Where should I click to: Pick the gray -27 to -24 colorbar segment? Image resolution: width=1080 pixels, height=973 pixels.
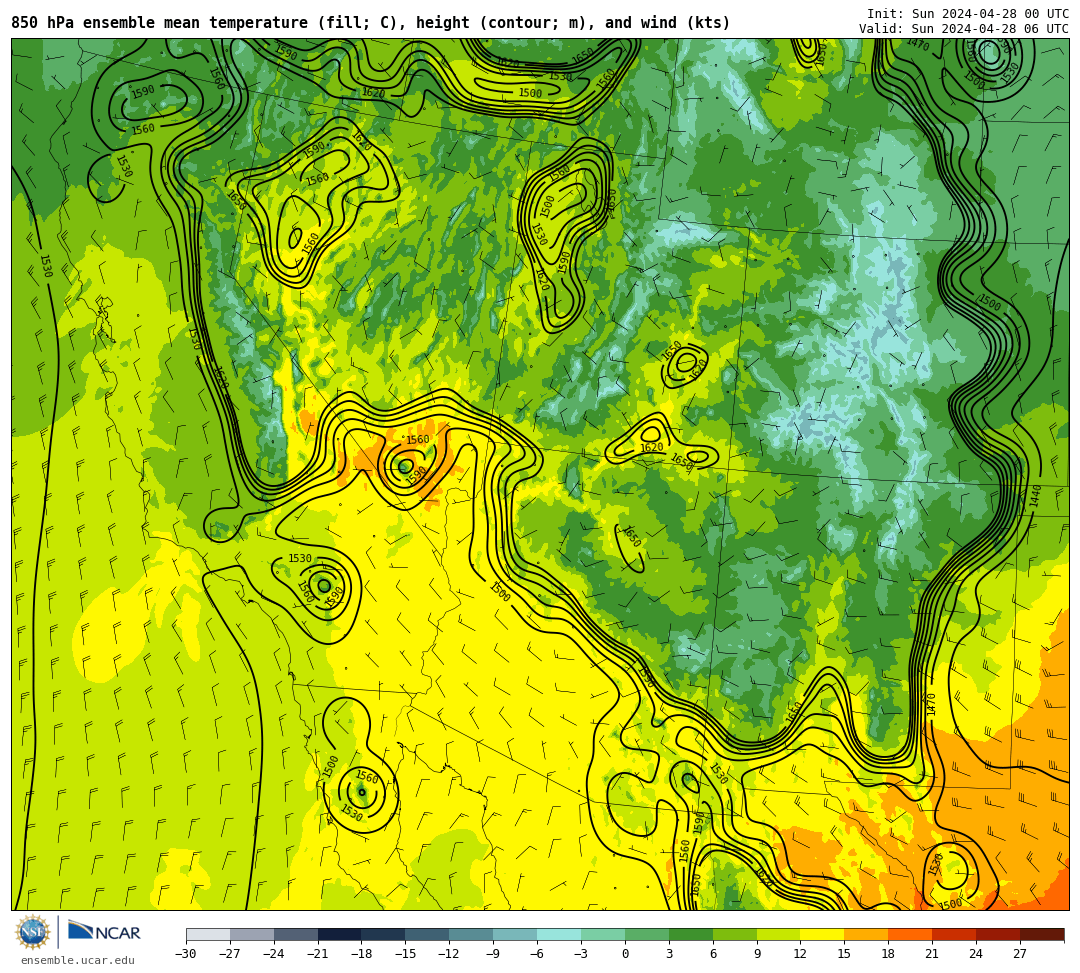point(252,934)
